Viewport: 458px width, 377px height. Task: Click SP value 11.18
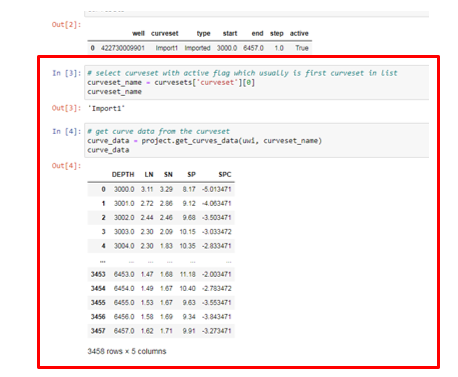188,274
